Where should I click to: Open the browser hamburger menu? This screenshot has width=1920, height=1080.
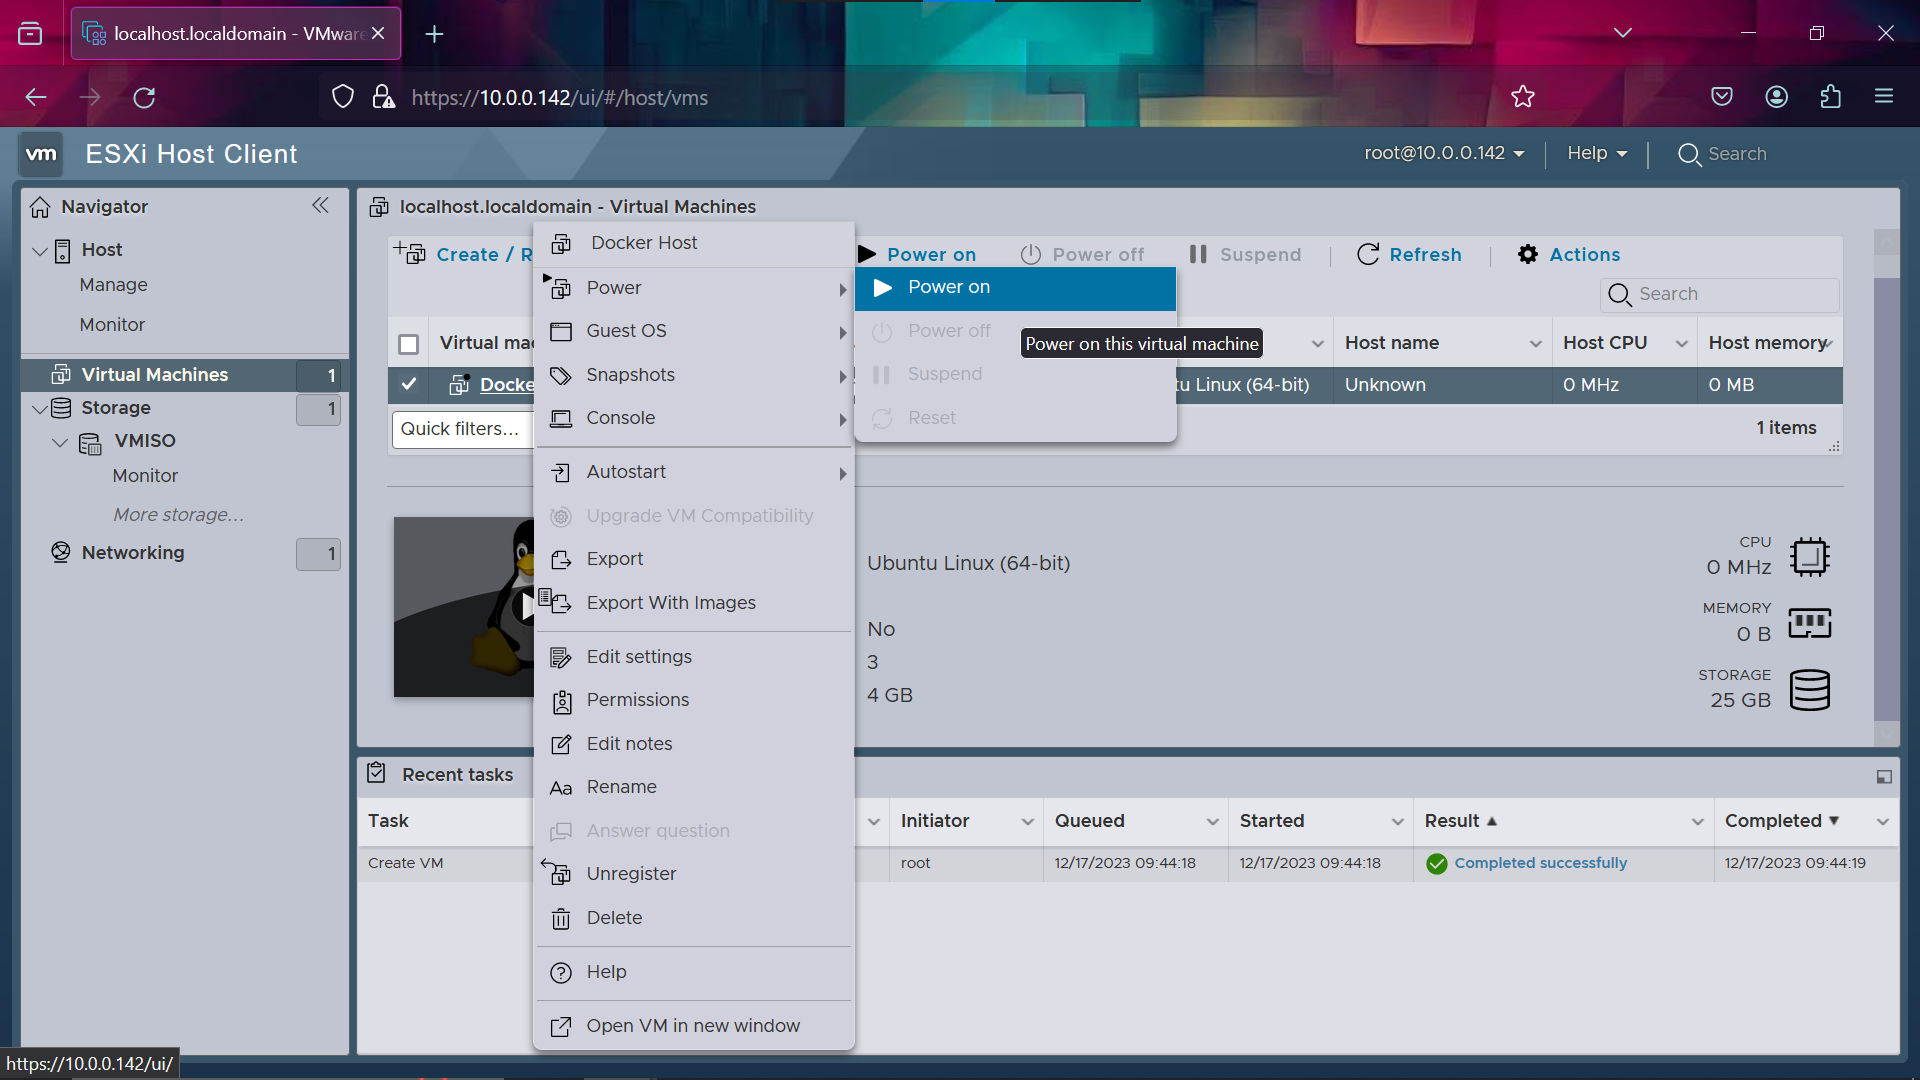pyautogui.click(x=1884, y=97)
